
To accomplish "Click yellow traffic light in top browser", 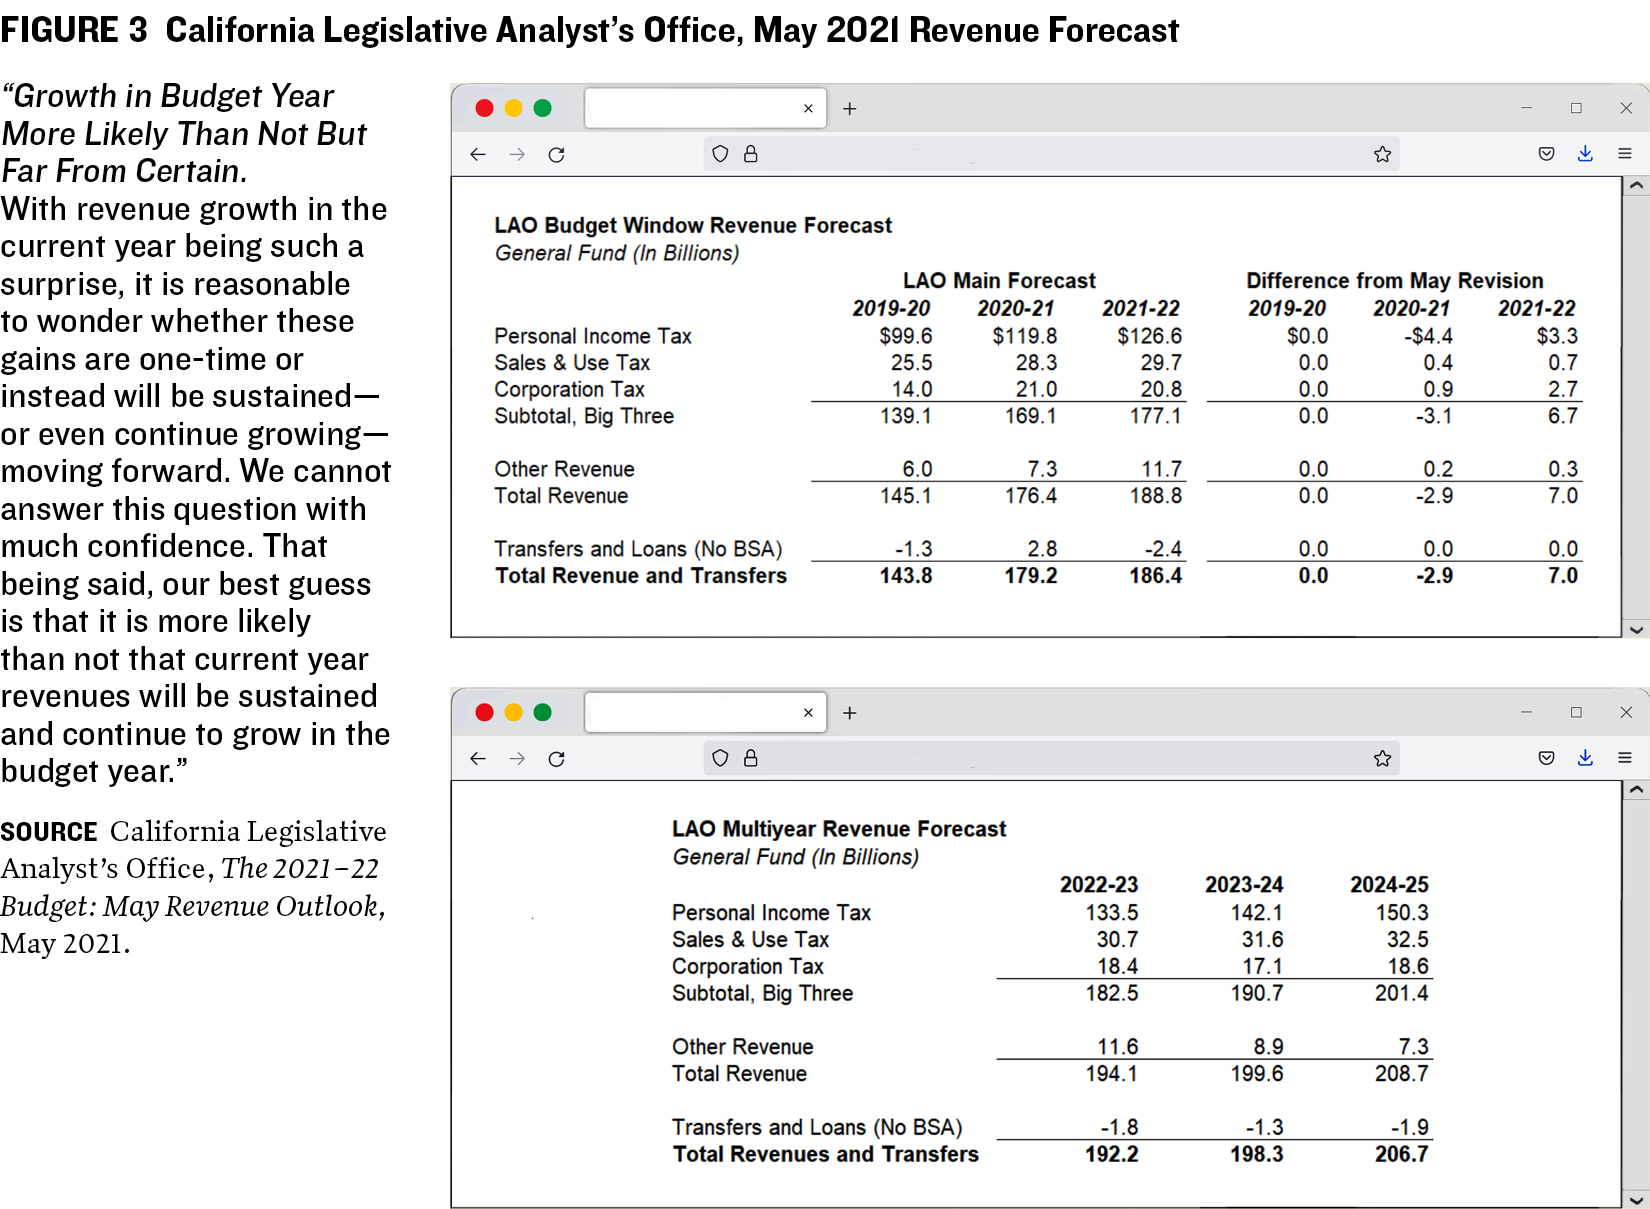I will (x=513, y=108).
